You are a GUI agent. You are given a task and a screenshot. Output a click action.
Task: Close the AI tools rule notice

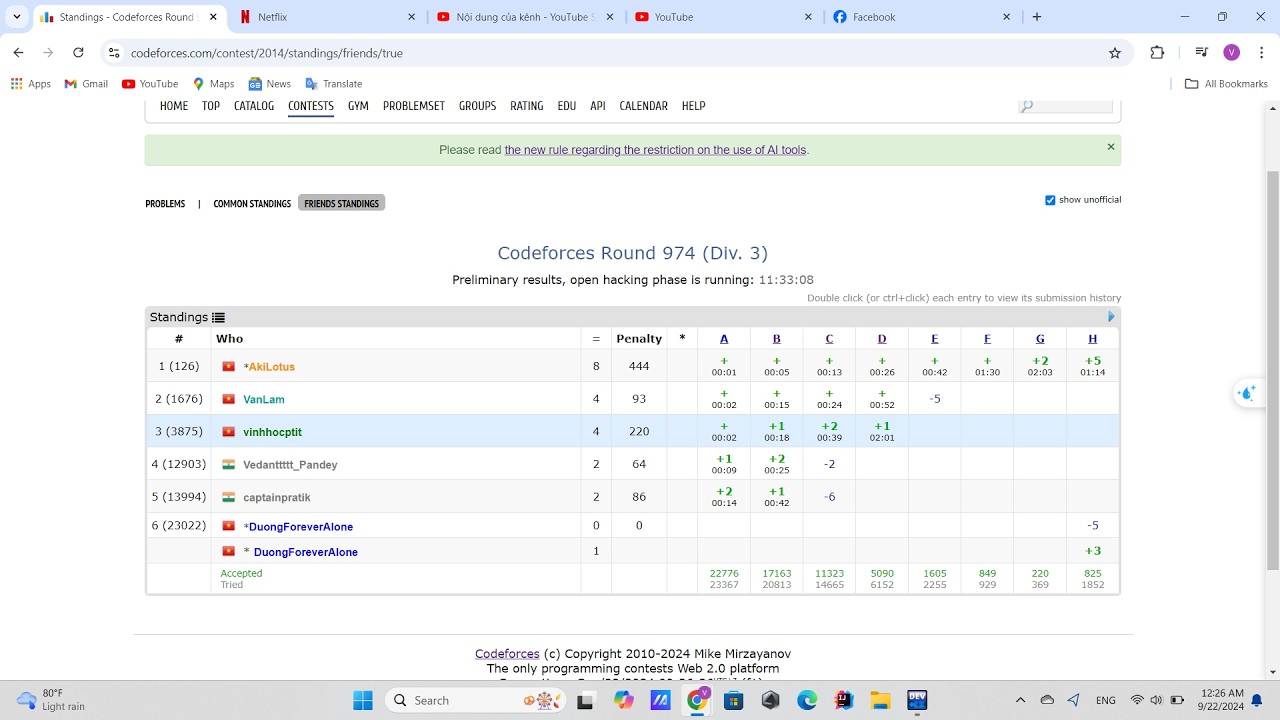1110,147
